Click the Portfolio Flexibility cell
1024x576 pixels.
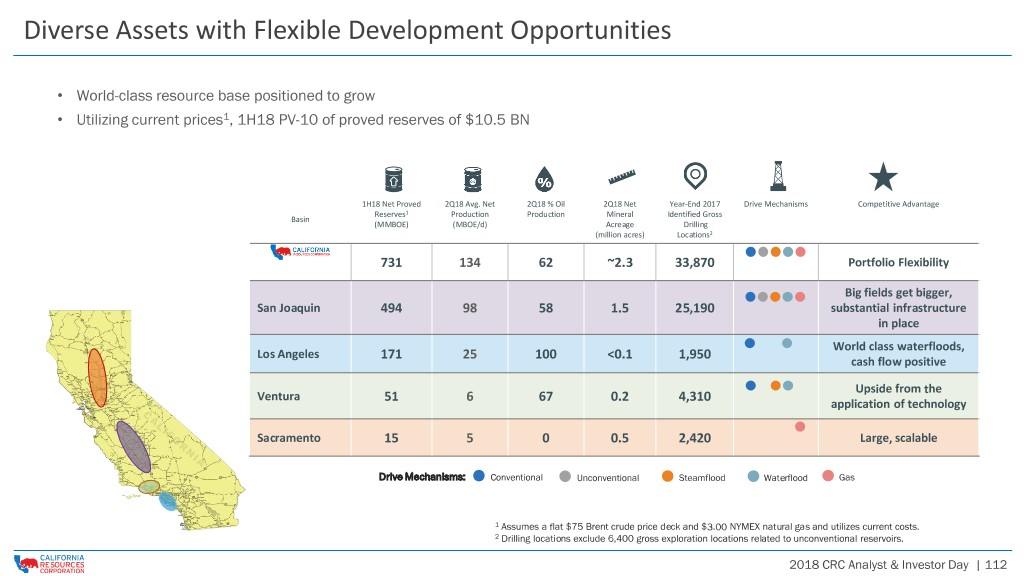[898, 263]
